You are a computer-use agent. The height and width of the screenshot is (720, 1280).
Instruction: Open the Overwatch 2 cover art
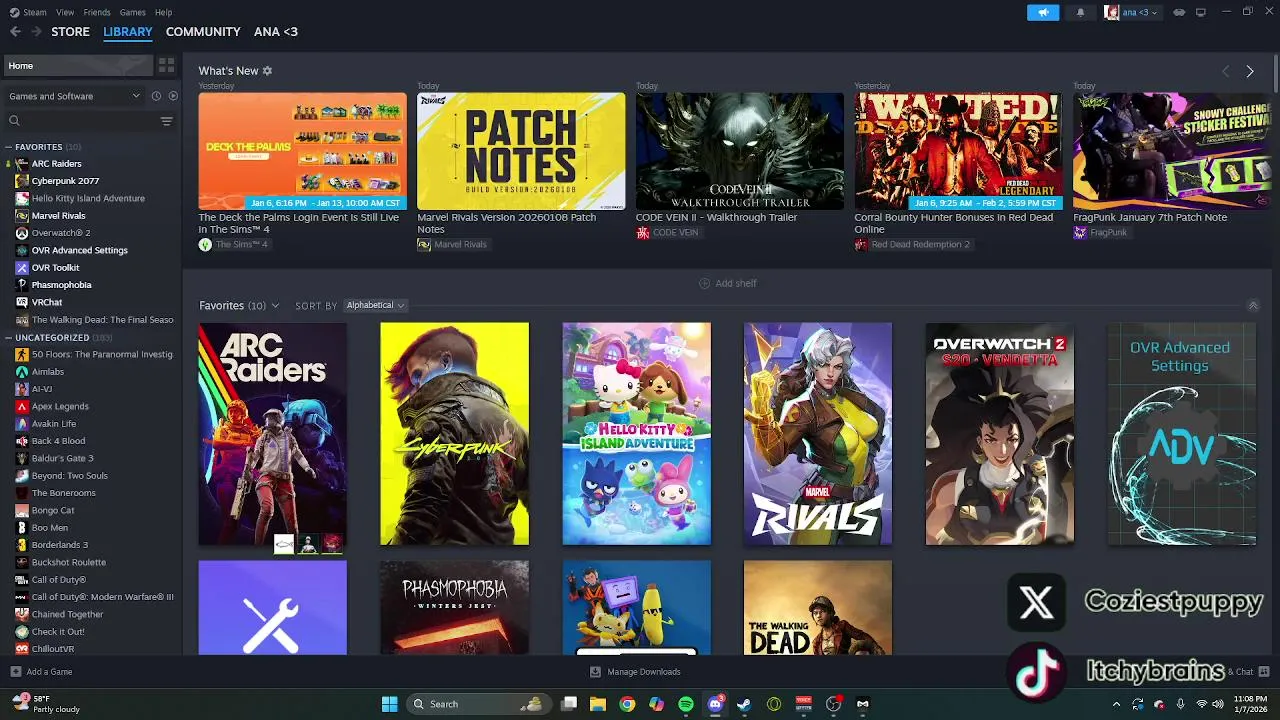tap(1000, 434)
